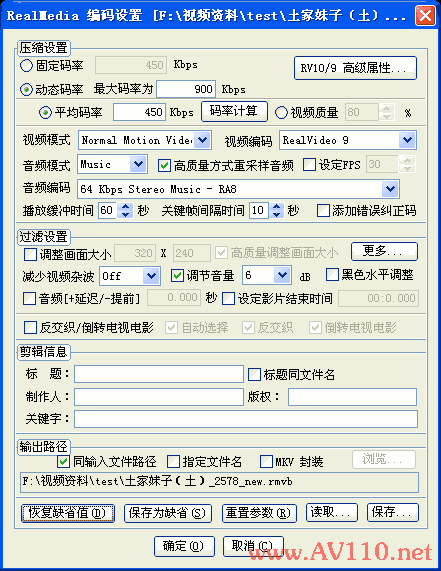Click 重置参数(R) button
Screen dimensions: 441x571
(259, 513)
